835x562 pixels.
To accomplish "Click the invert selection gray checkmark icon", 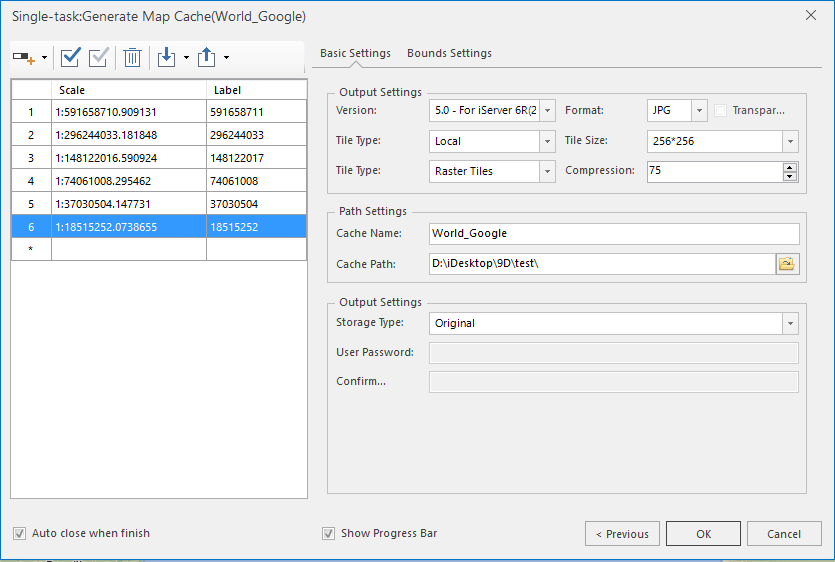I will (x=98, y=57).
